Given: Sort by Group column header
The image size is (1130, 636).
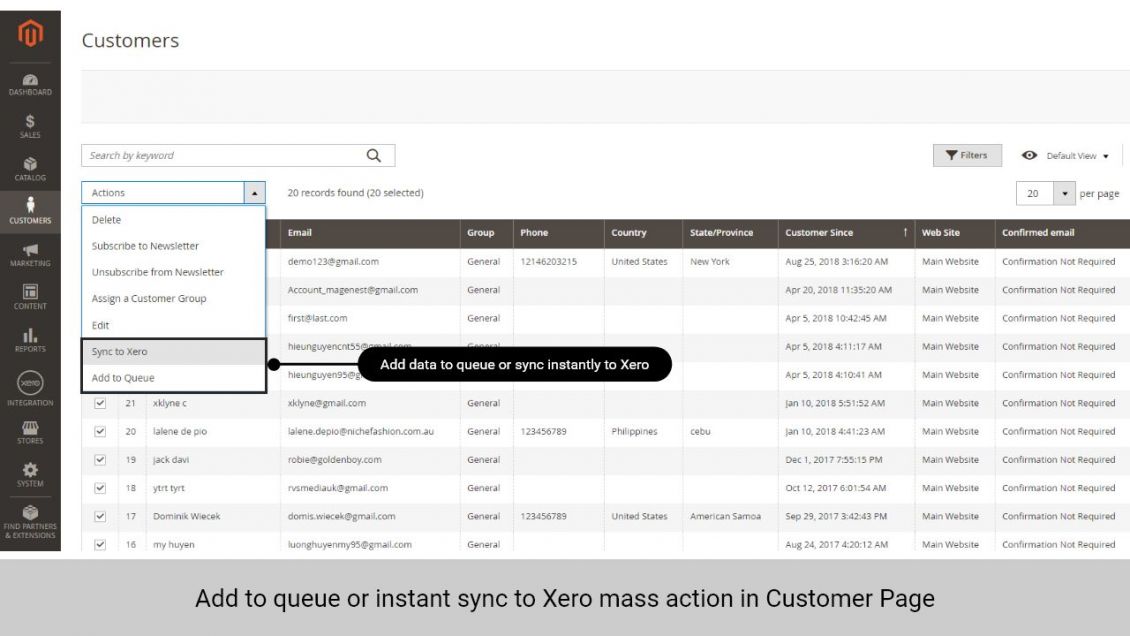Looking at the screenshot, I should click(x=486, y=233).
